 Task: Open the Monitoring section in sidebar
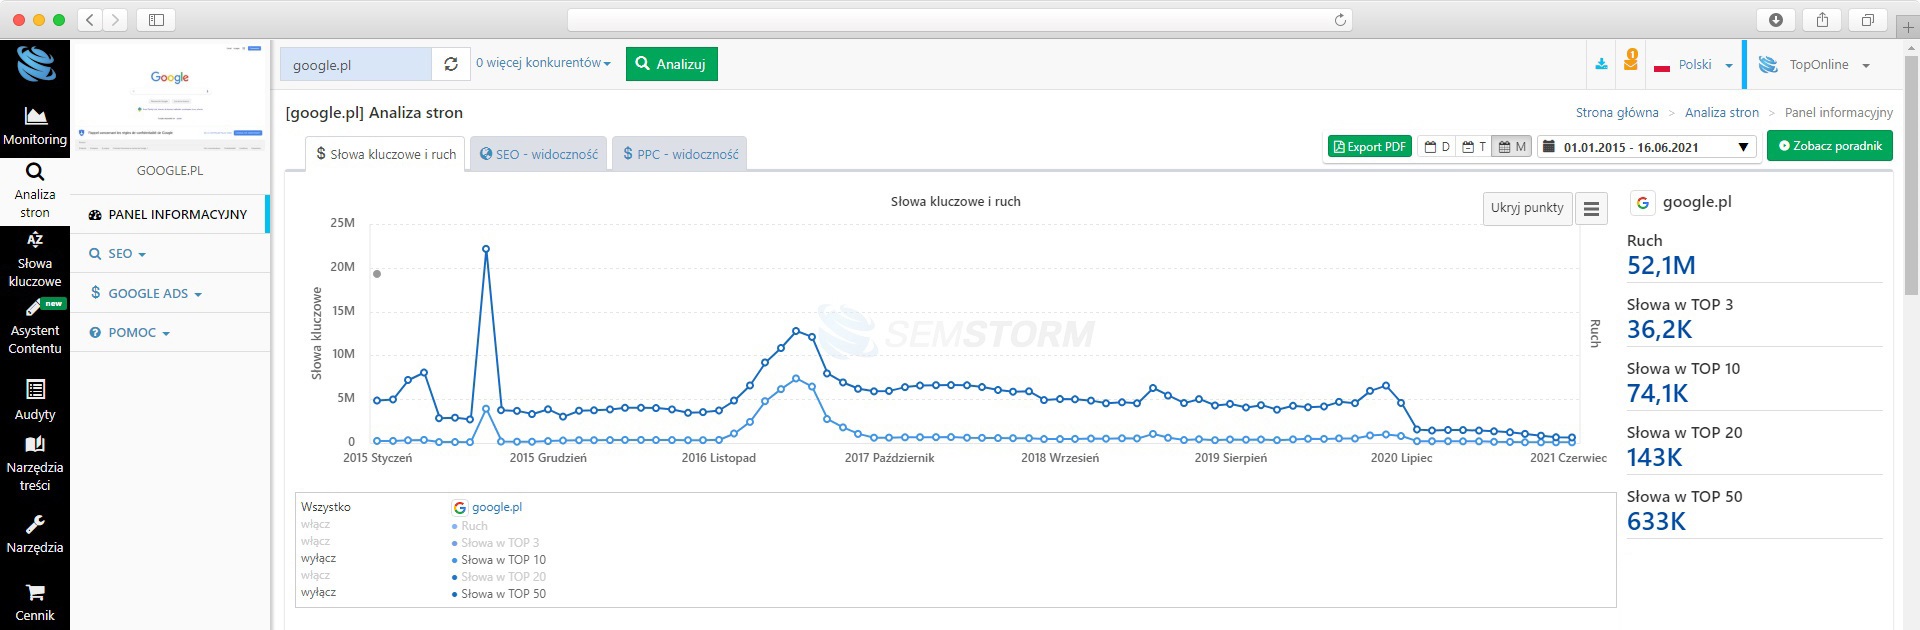pos(35,127)
